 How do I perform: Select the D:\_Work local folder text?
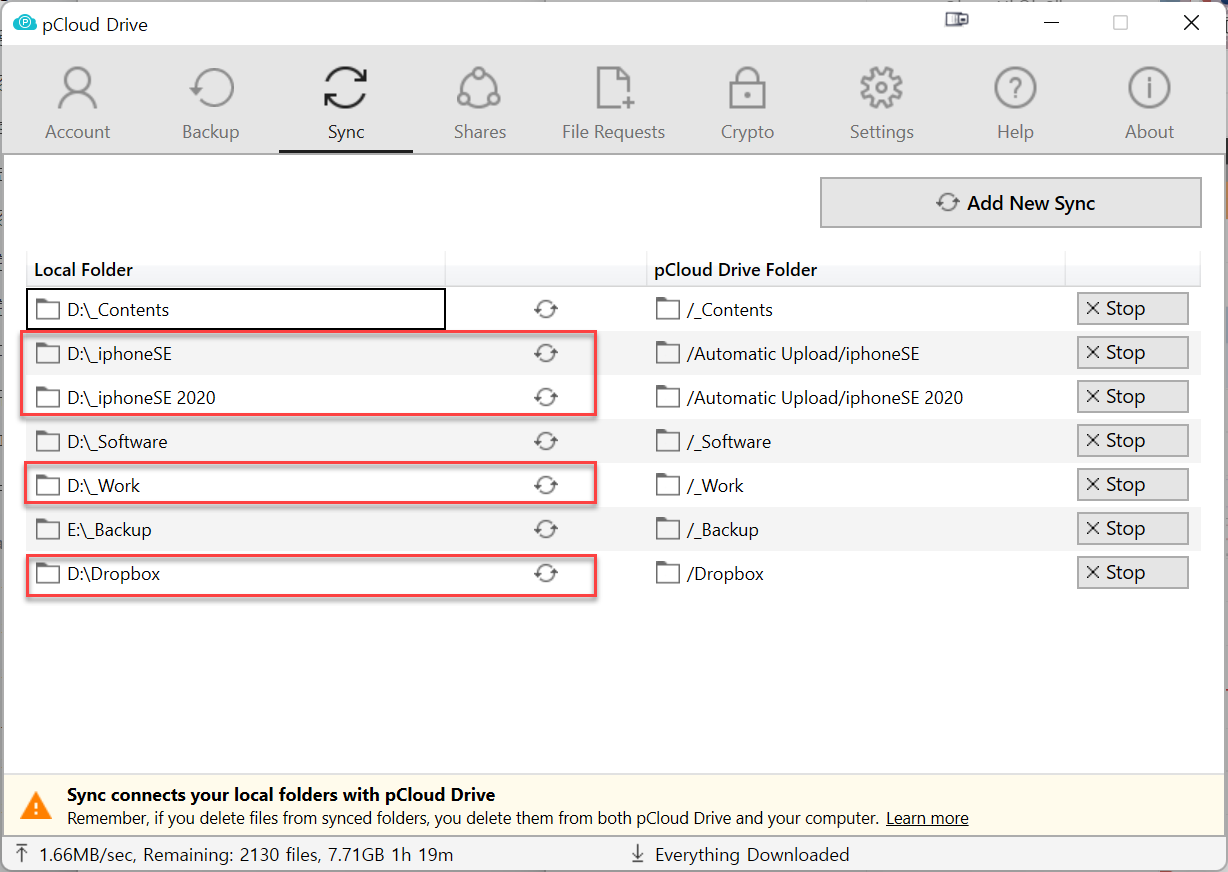[104, 485]
